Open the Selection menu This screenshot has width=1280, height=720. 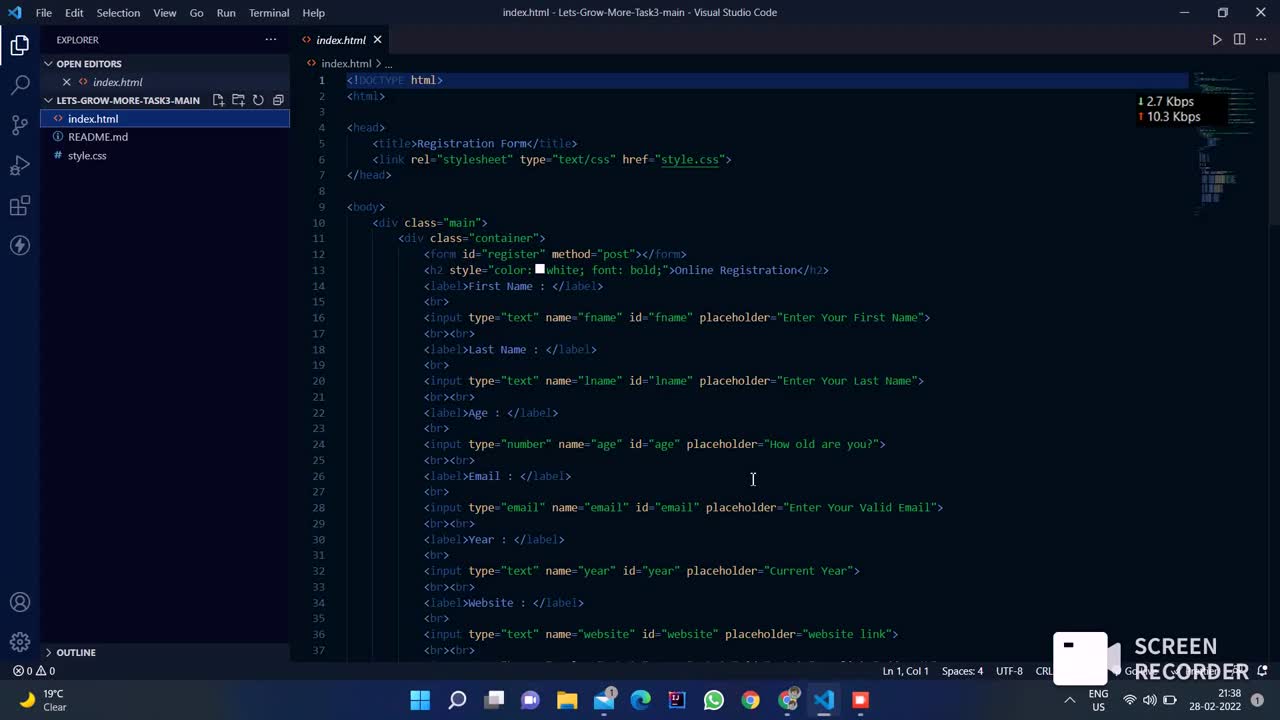point(118,13)
